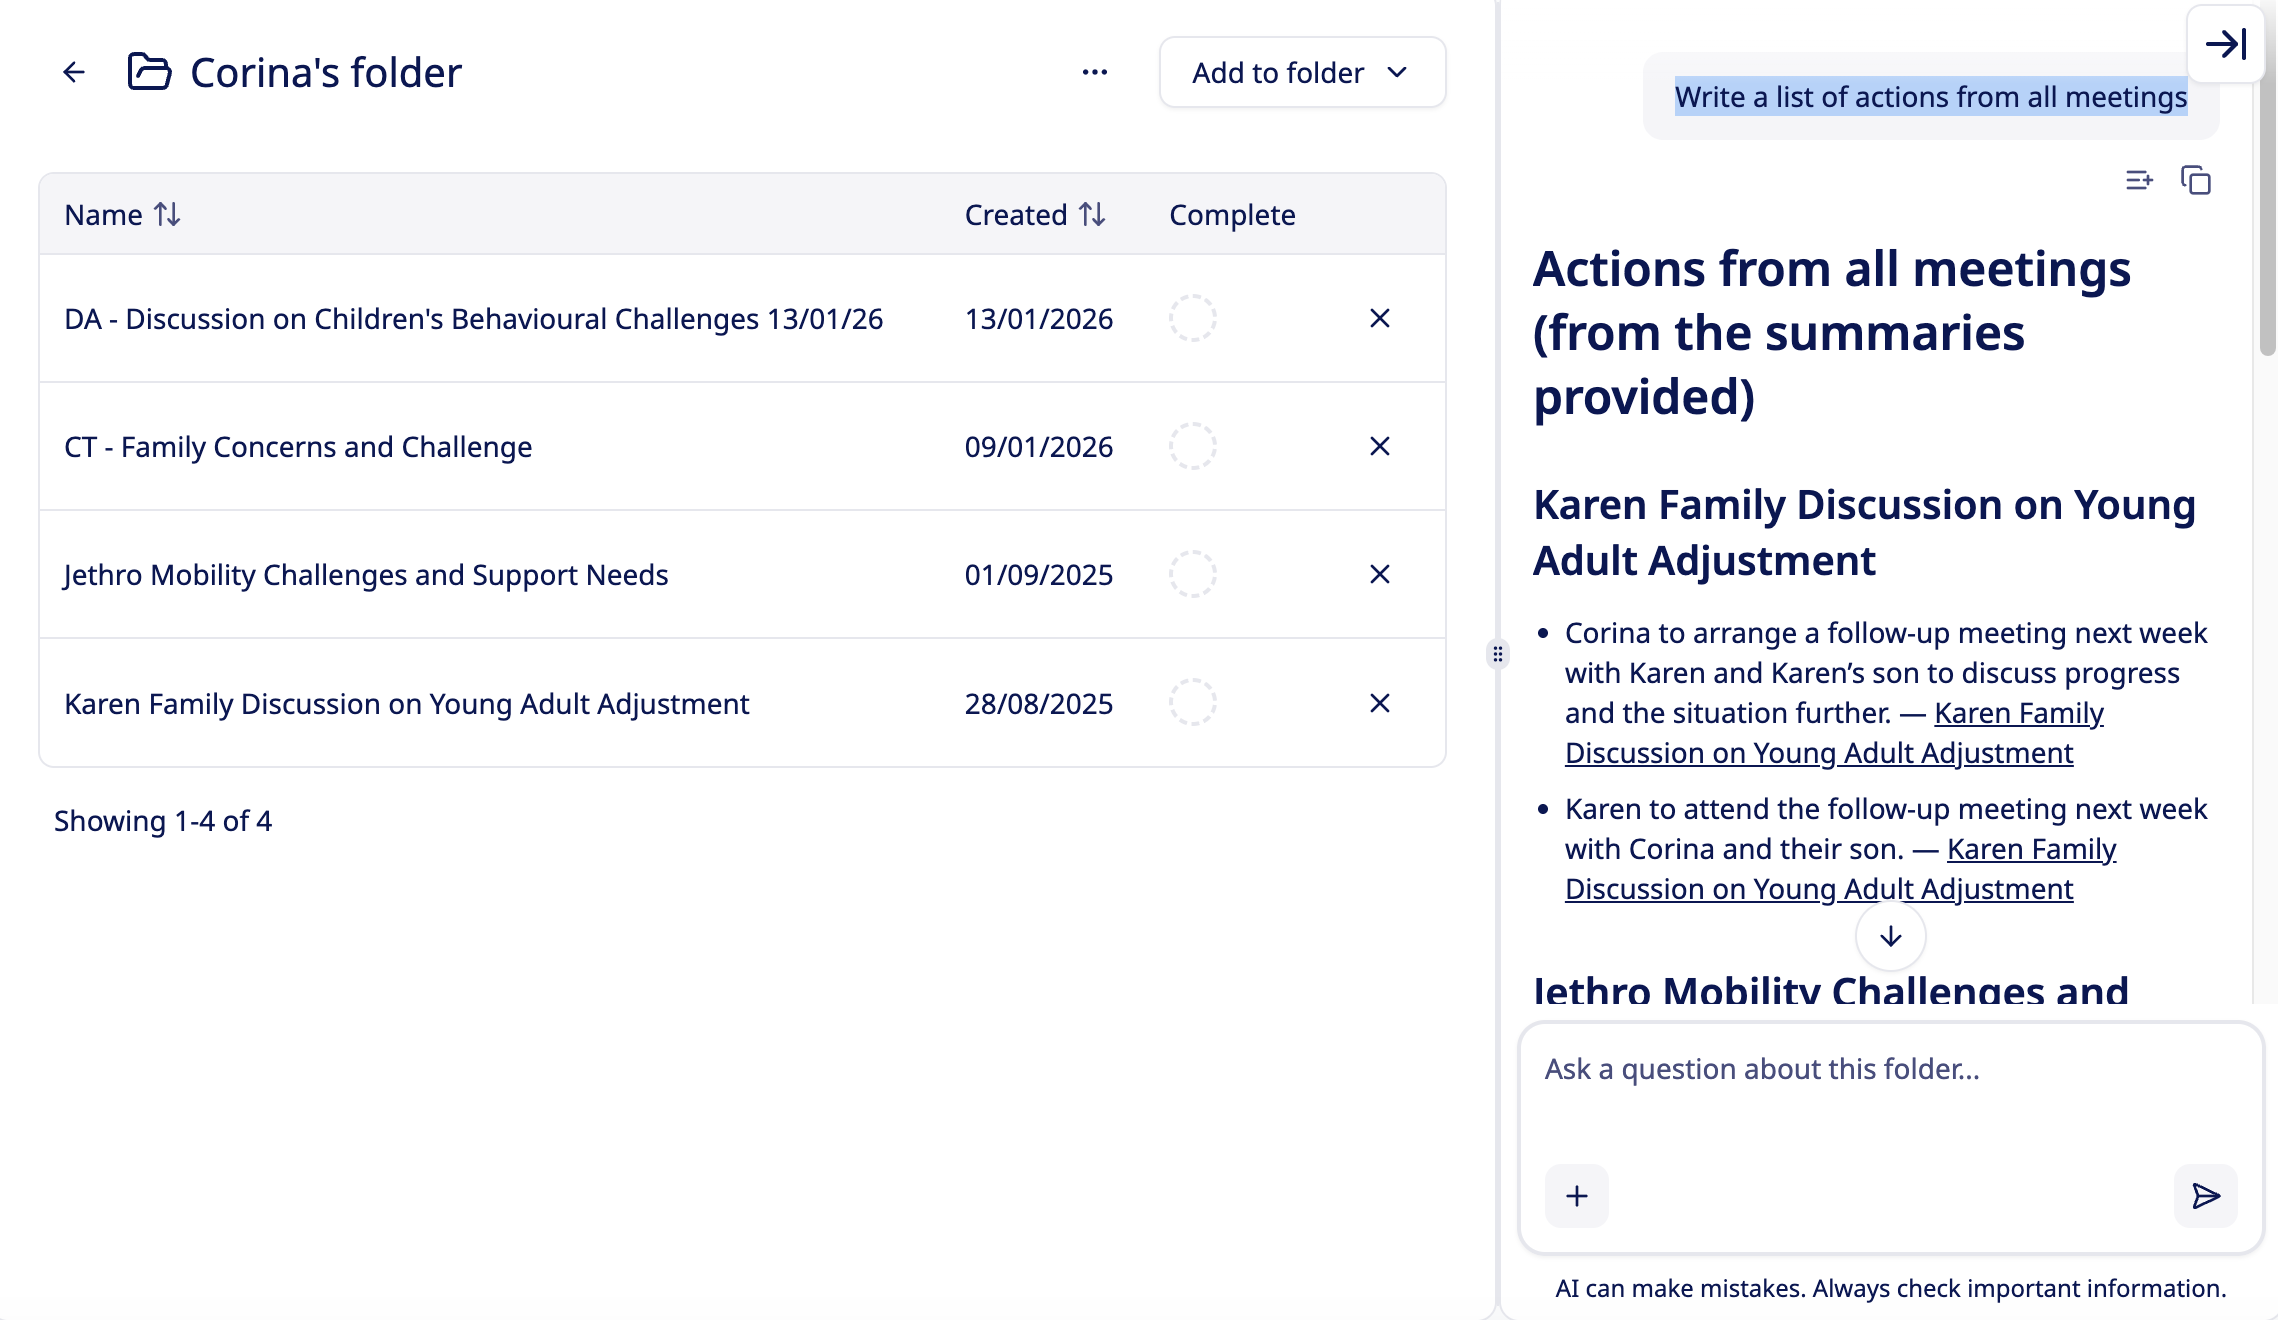Copy the AI response to clipboard
Viewport: 2278px width, 1320px height.
[x=2196, y=181]
